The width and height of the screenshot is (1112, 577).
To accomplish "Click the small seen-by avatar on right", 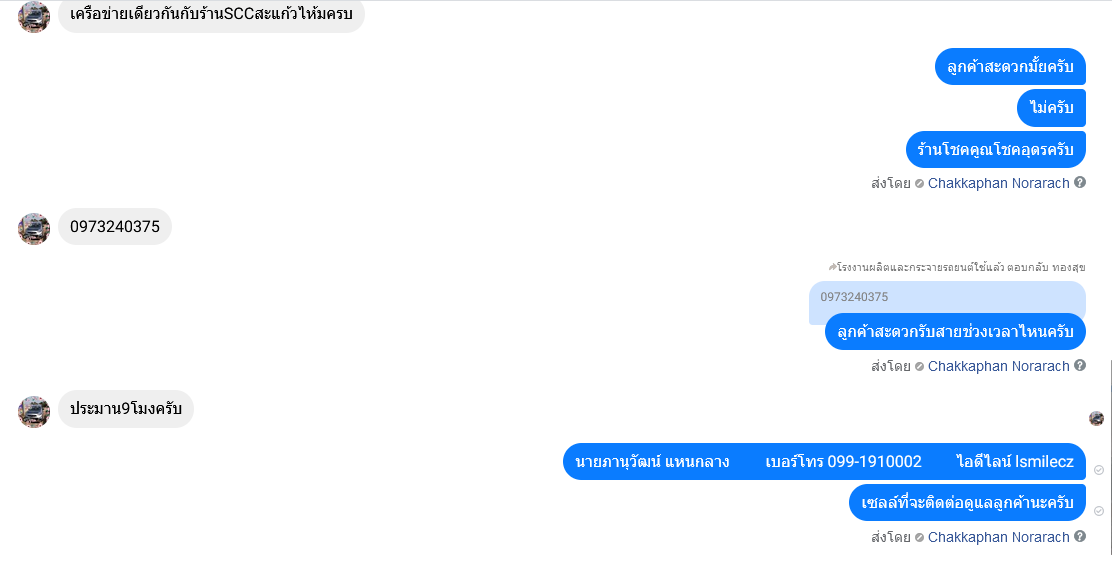I will (x=1096, y=418).
